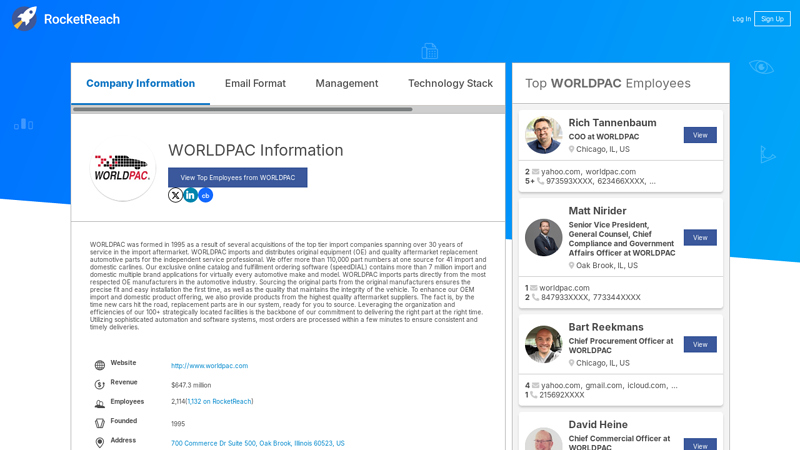The height and width of the screenshot is (450, 800).
Task: Click the Top WORLDPAC Employees heading
Action: 608,83
